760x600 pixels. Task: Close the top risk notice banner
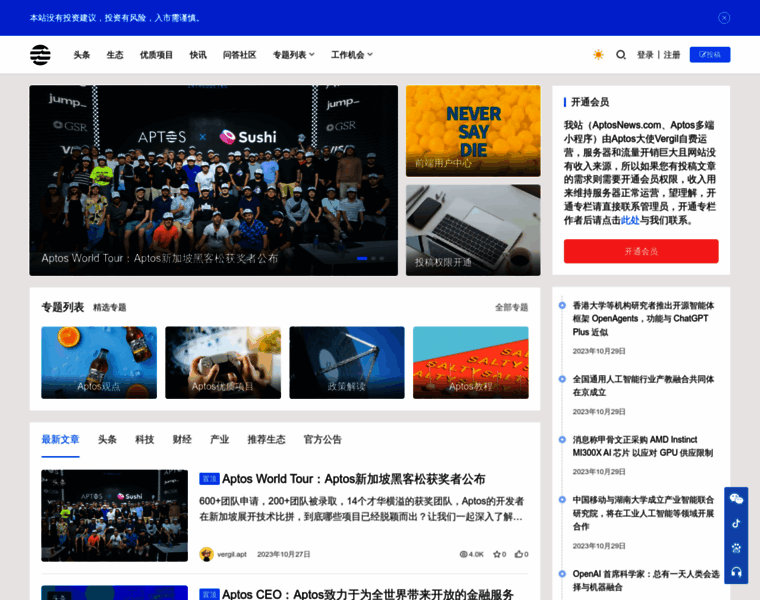[724, 18]
